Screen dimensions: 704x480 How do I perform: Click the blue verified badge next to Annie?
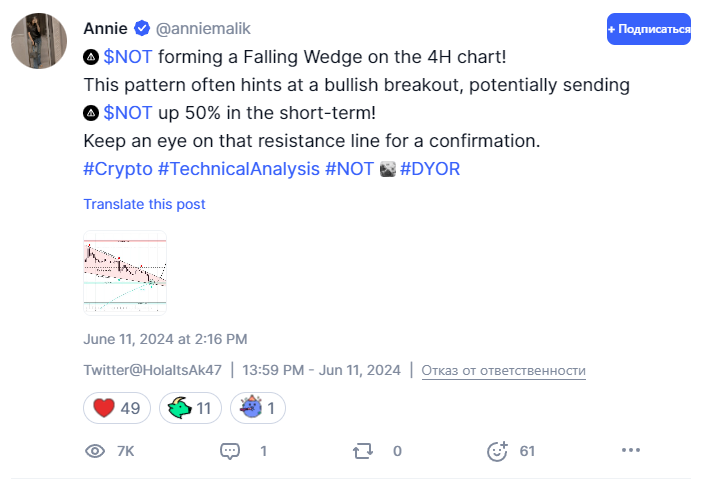[x=142, y=28]
